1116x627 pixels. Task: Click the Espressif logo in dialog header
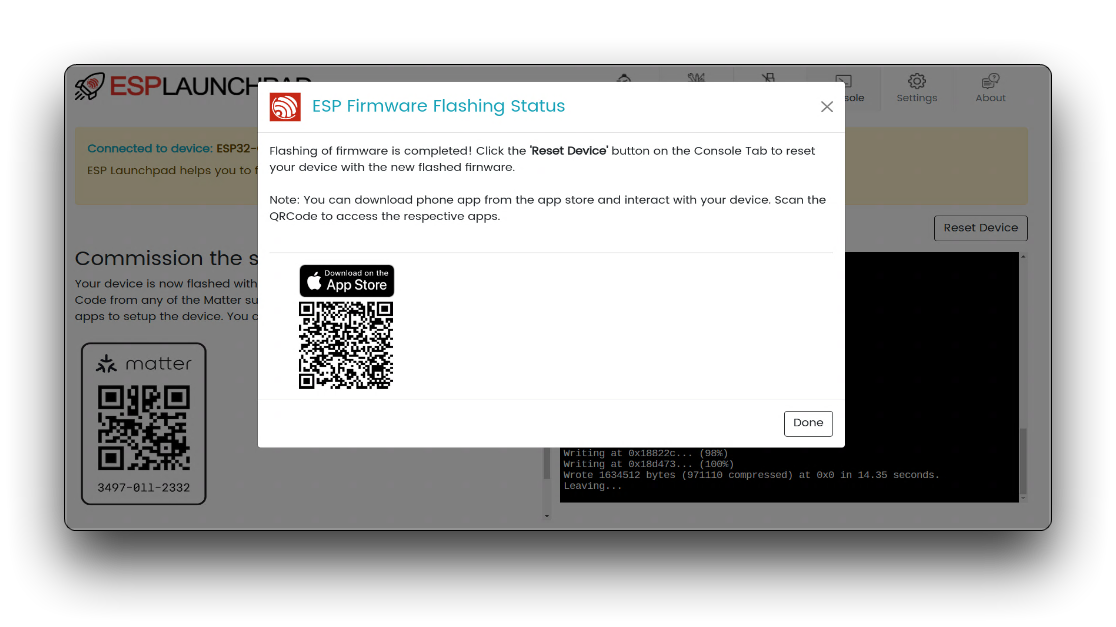(285, 107)
